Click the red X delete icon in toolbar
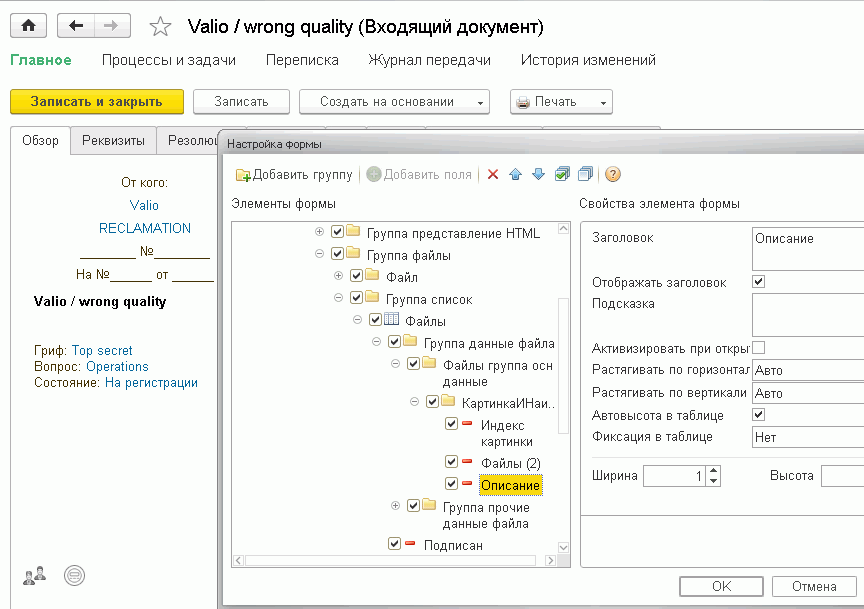Image resolution: width=864 pixels, height=609 pixels. tap(493, 175)
